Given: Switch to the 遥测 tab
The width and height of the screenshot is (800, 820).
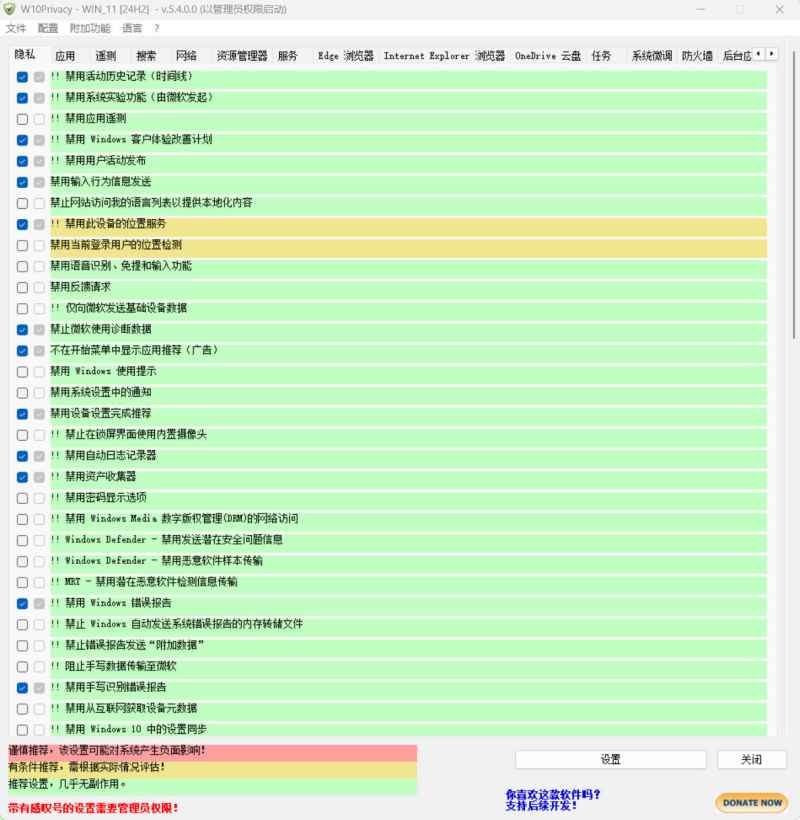Looking at the screenshot, I should point(106,56).
